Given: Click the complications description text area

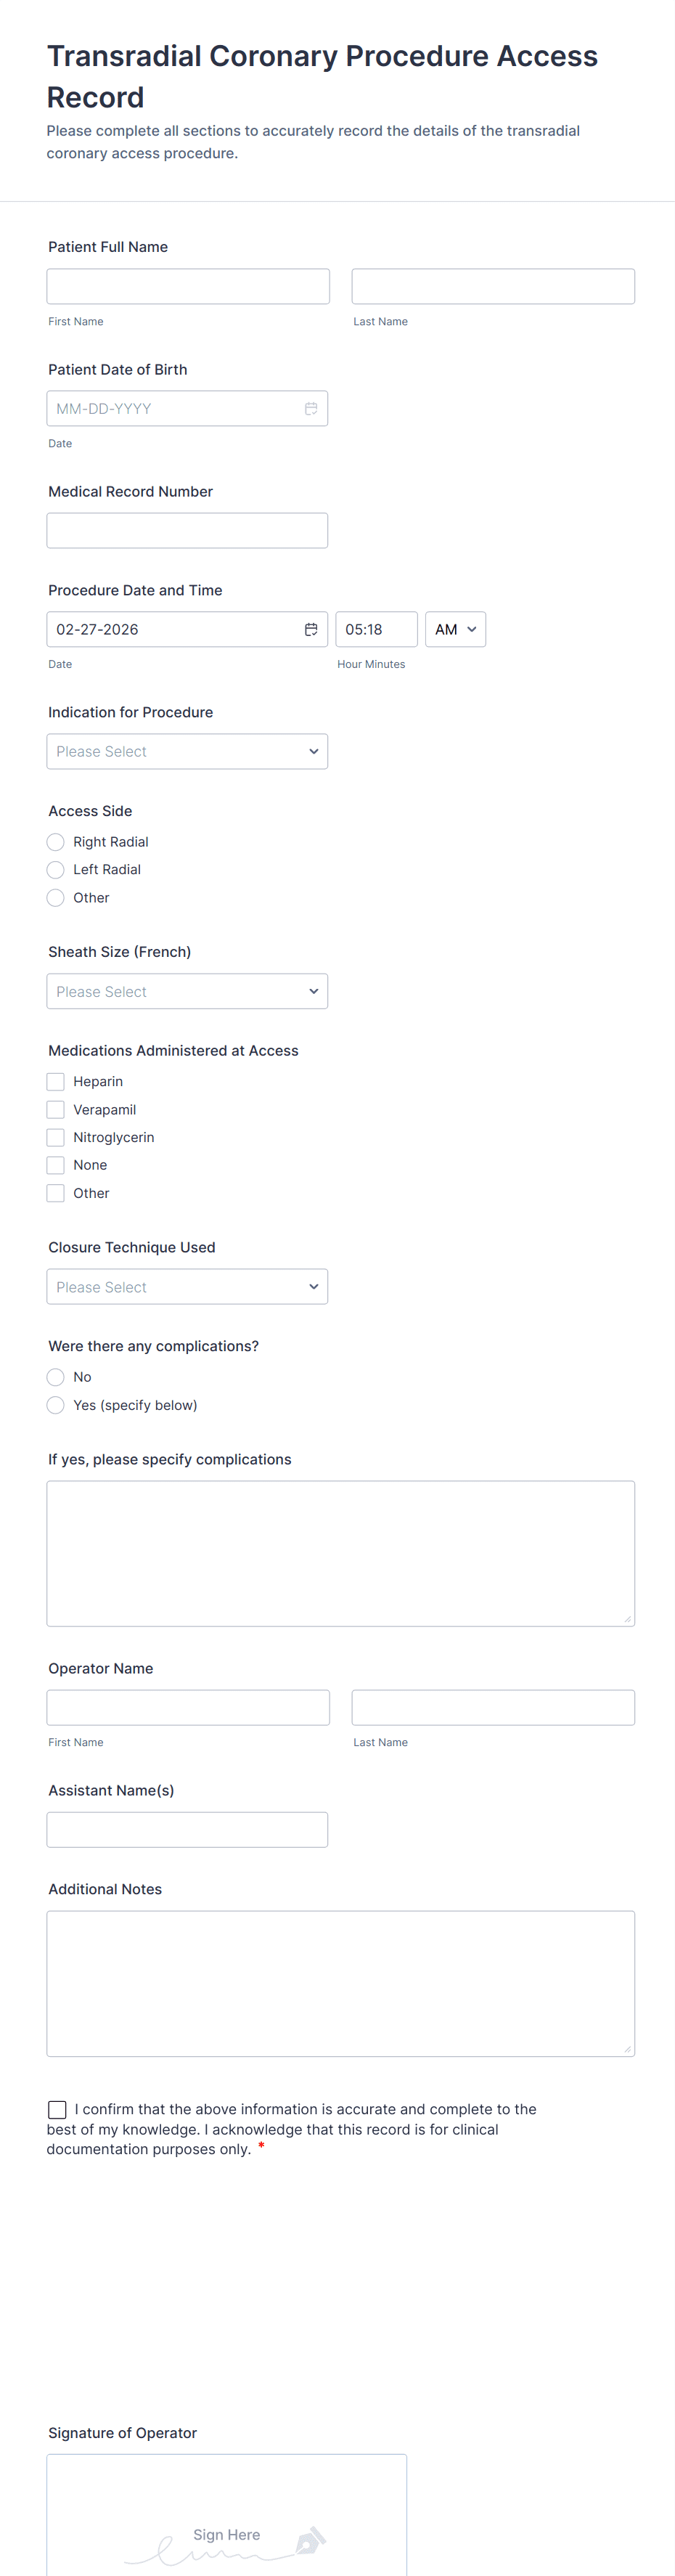Looking at the screenshot, I should point(340,1553).
